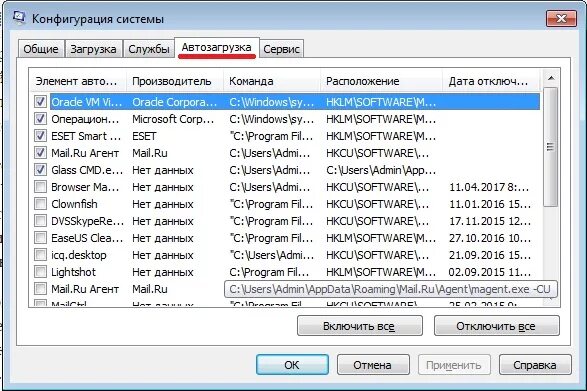Image resolution: width=587 pixels, height=391 pixels.
Task: Click the C:\Users\Admin\App... location cell
Action: point(381,170)
